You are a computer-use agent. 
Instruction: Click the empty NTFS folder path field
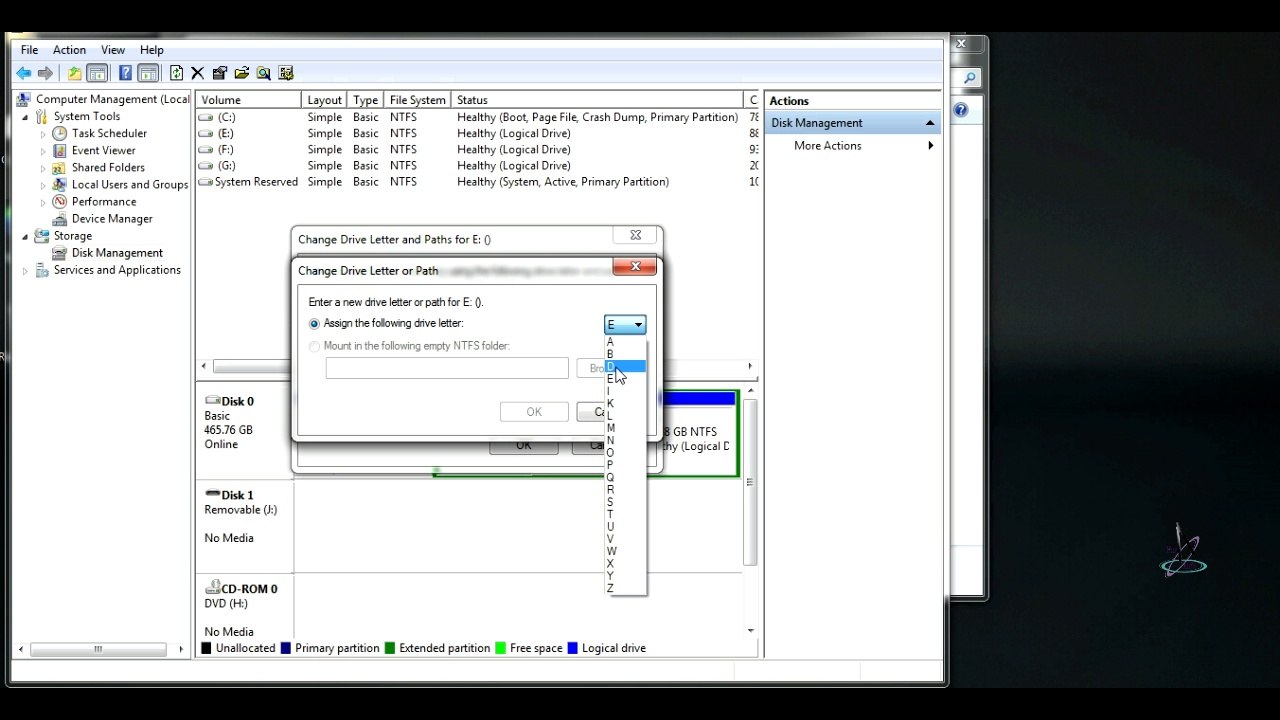[447, 368]
